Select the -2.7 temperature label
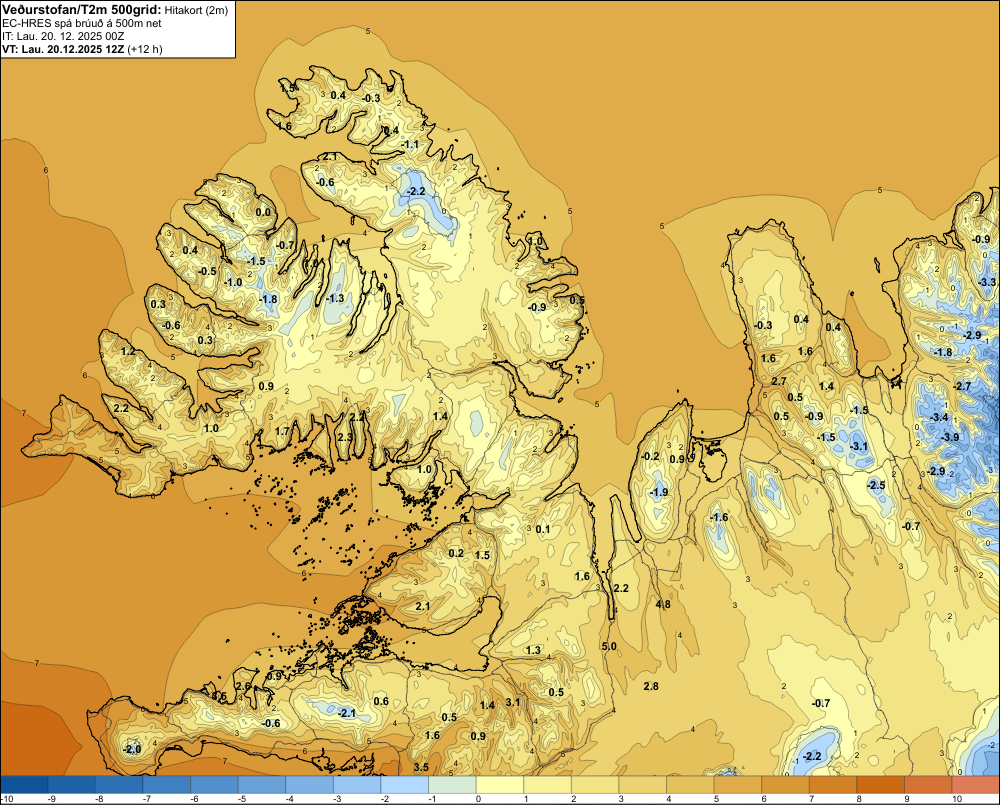 pyautogui.click(x=962, y=386)
